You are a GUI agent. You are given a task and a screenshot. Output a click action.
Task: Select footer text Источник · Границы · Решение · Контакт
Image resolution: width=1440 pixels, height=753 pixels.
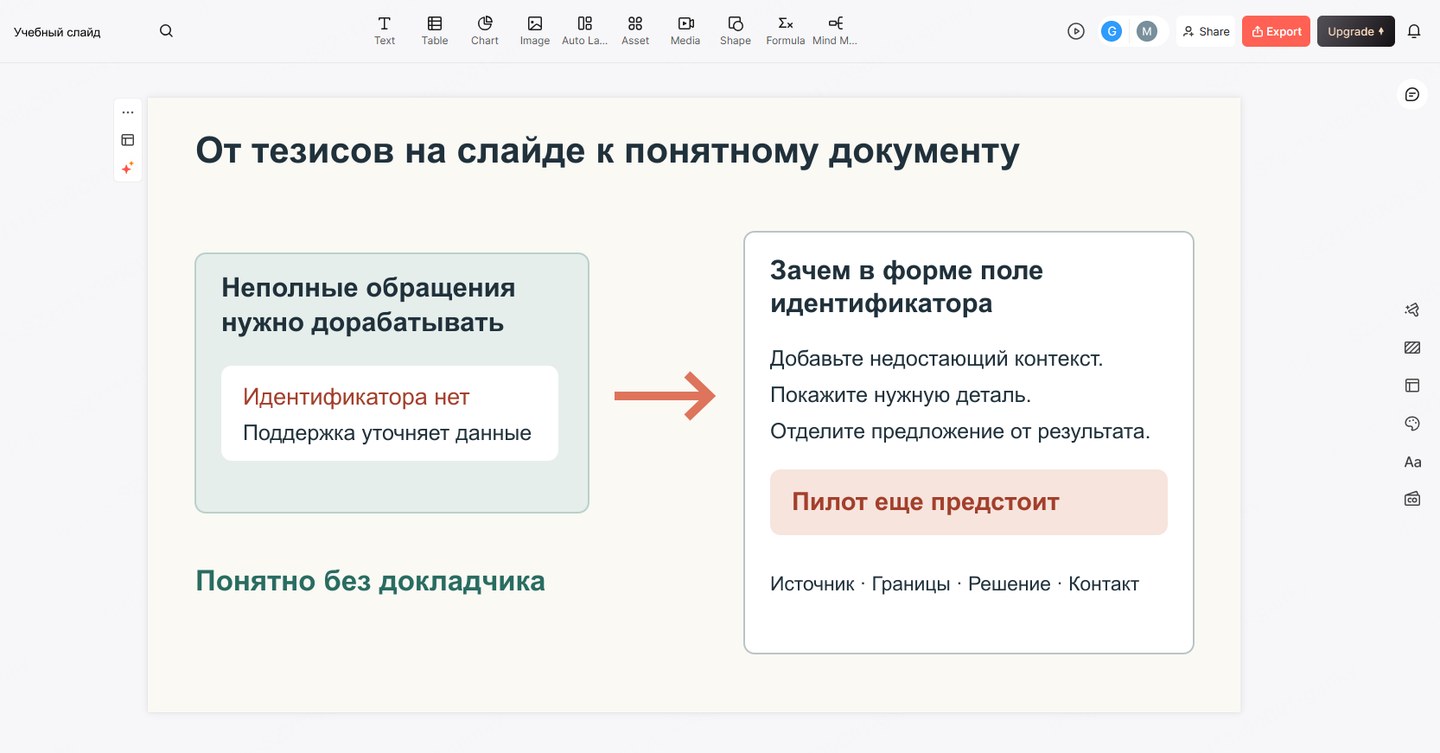(x=954, y=584)
